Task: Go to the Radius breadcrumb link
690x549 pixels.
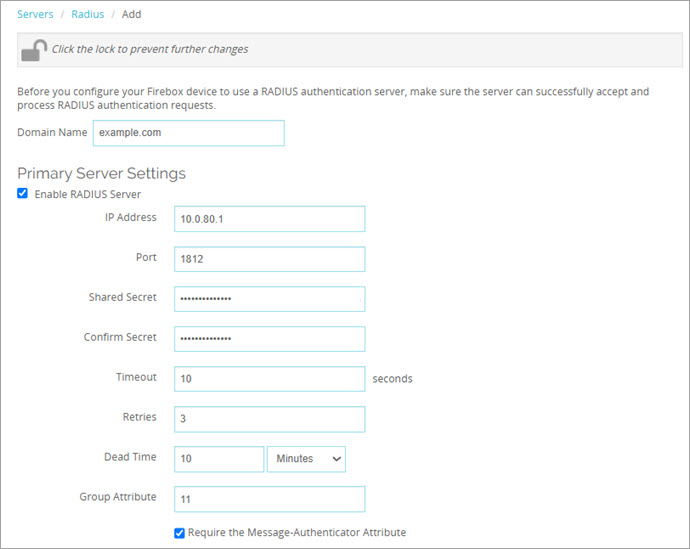Action: (87, 14)
